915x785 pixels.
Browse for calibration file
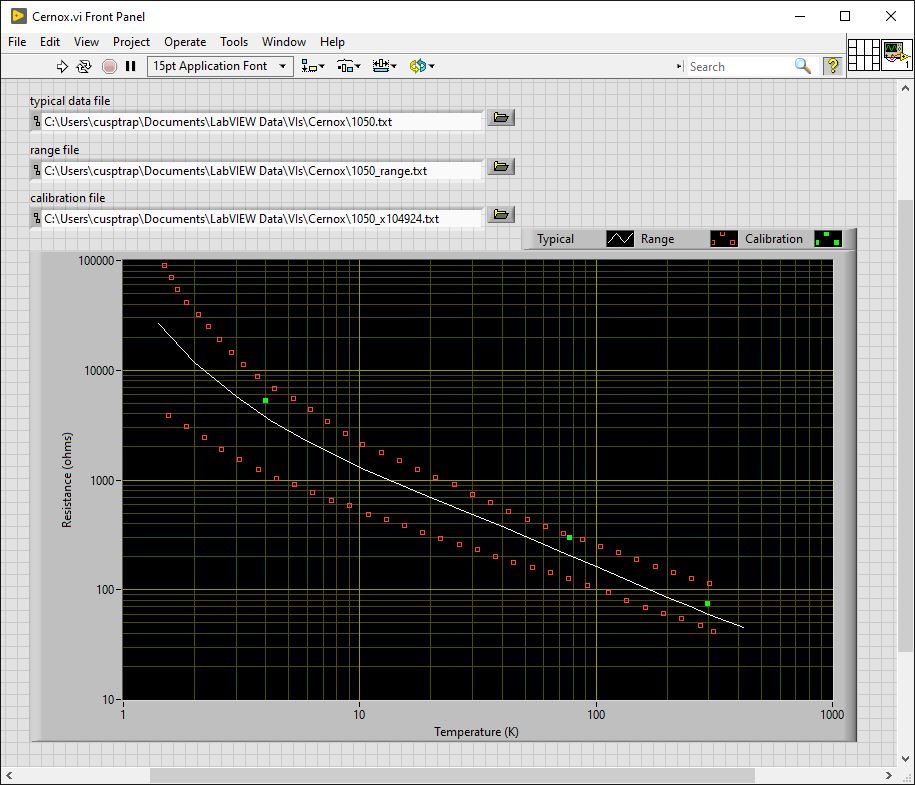(501, 214)
